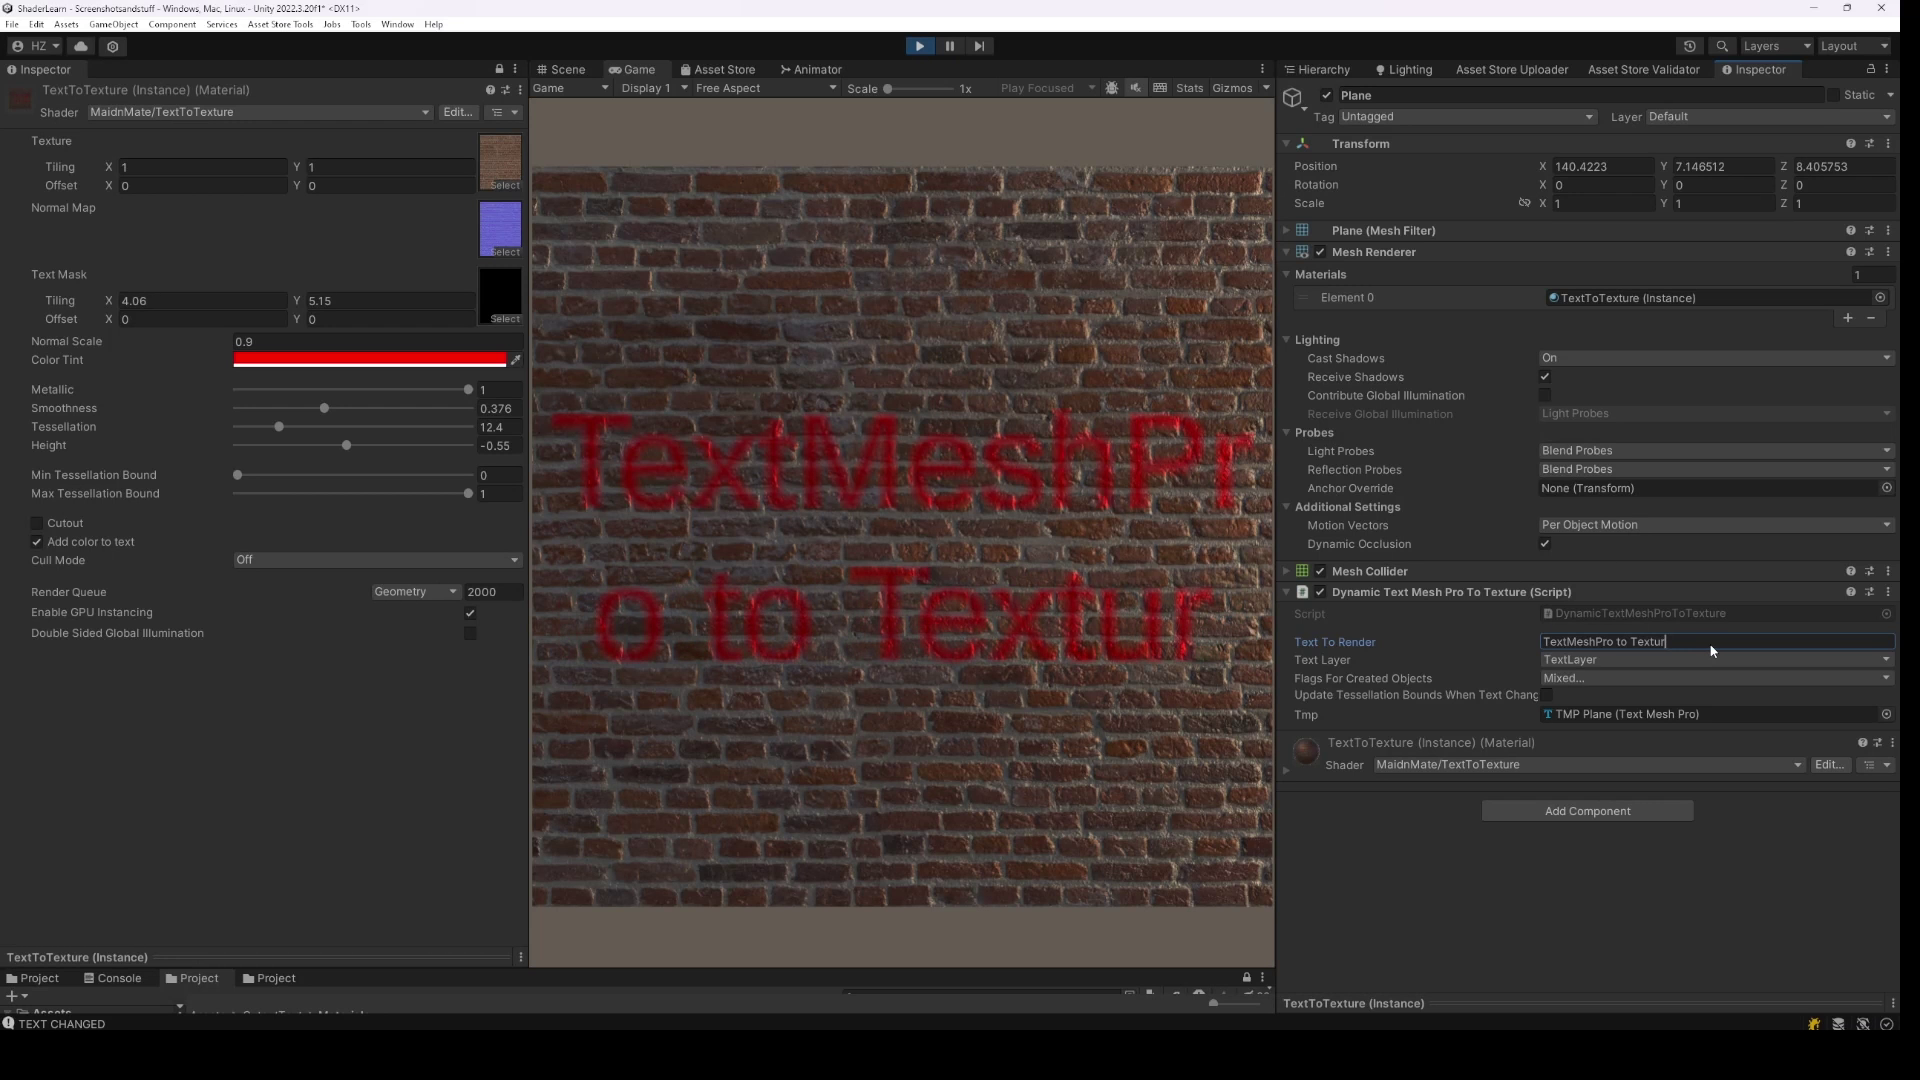Toggle the Cutout checkbox
The image size is (1920, 1080).
37,523
